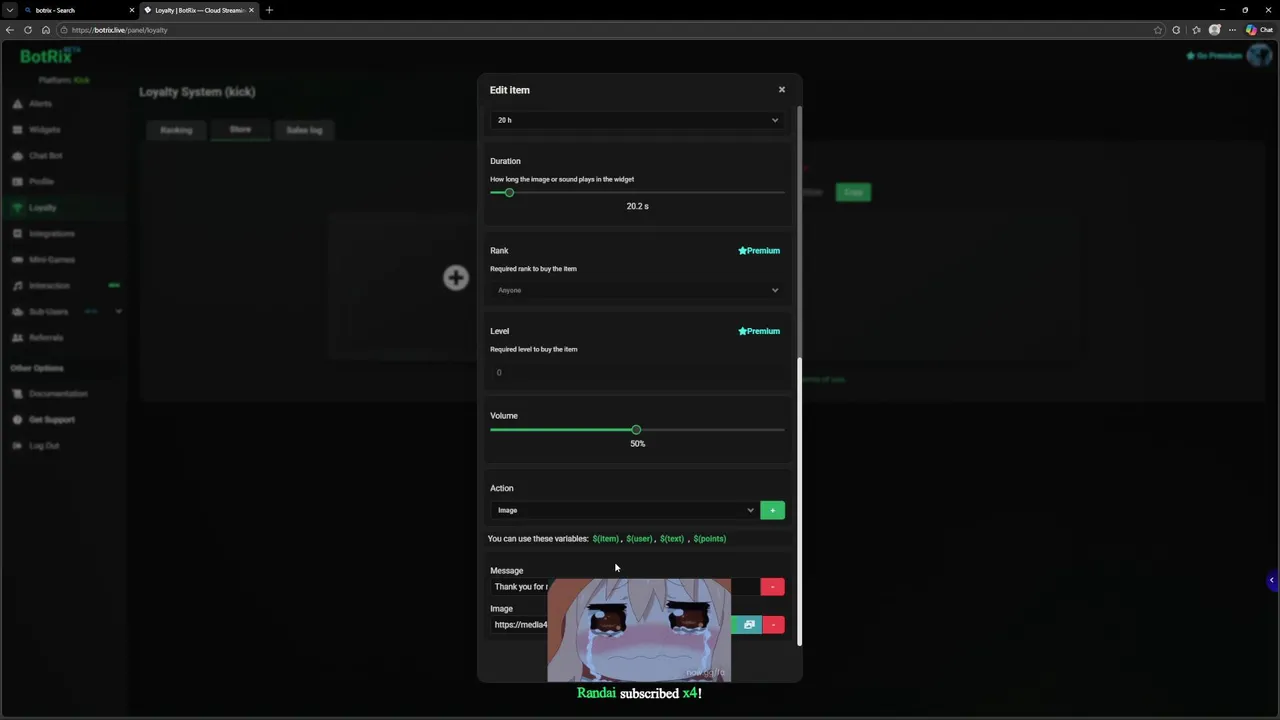Open browser profile icon

tap(1215, 30)
